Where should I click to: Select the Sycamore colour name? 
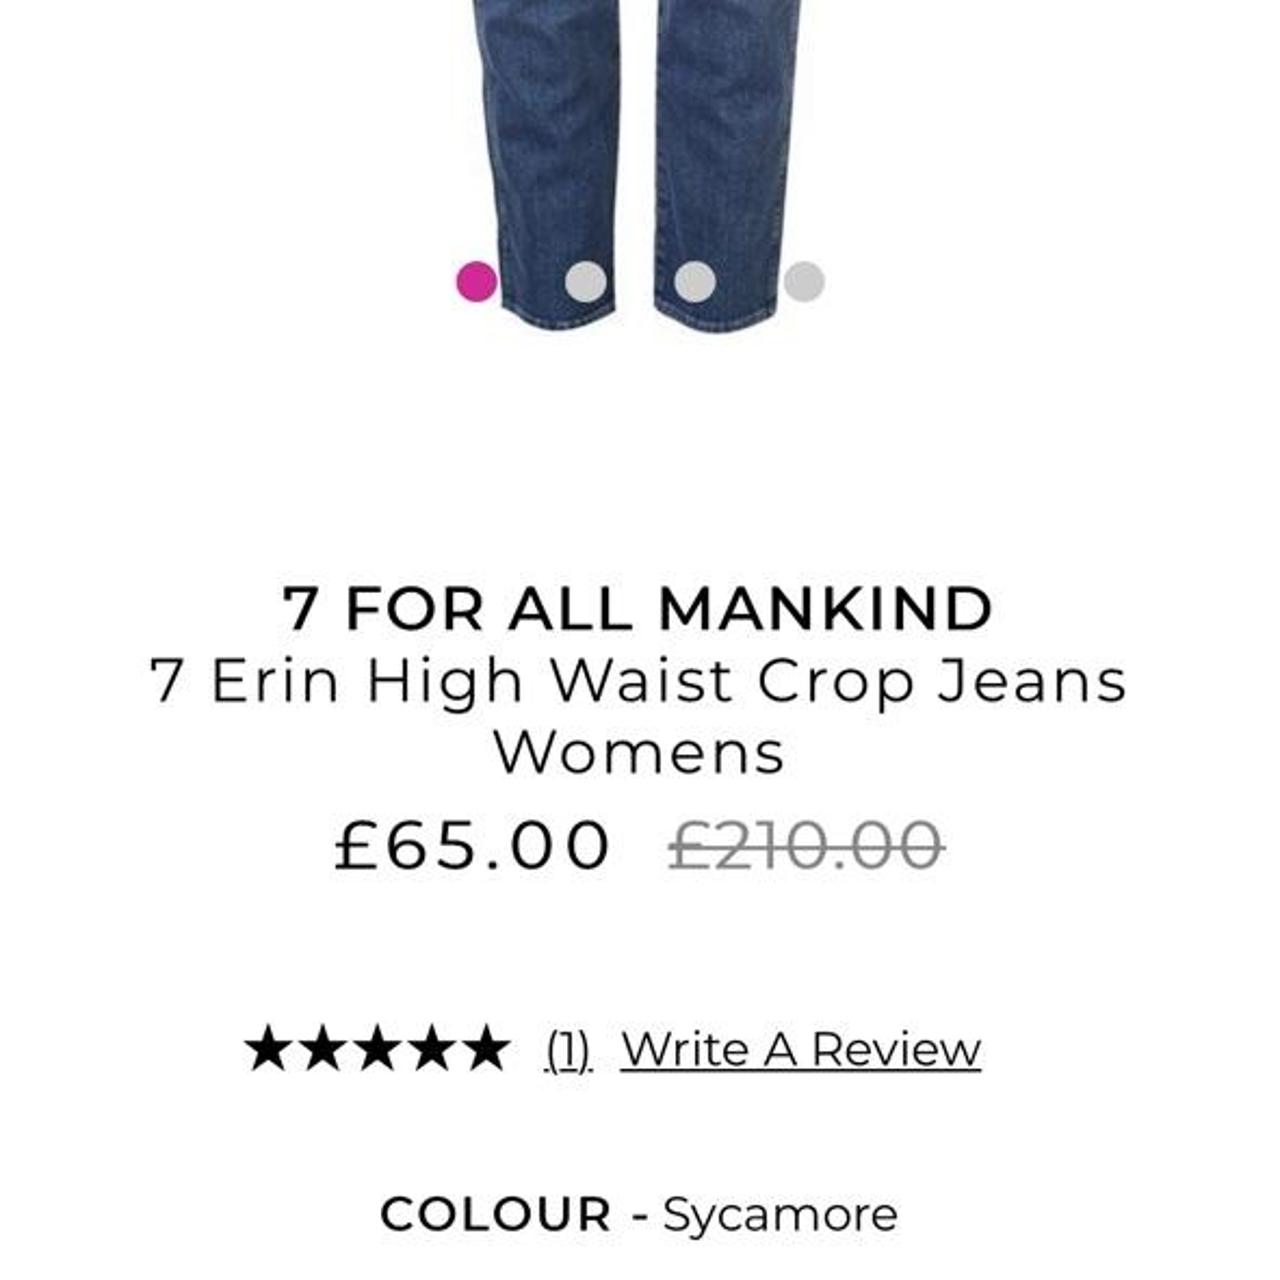coord(780,1216)
